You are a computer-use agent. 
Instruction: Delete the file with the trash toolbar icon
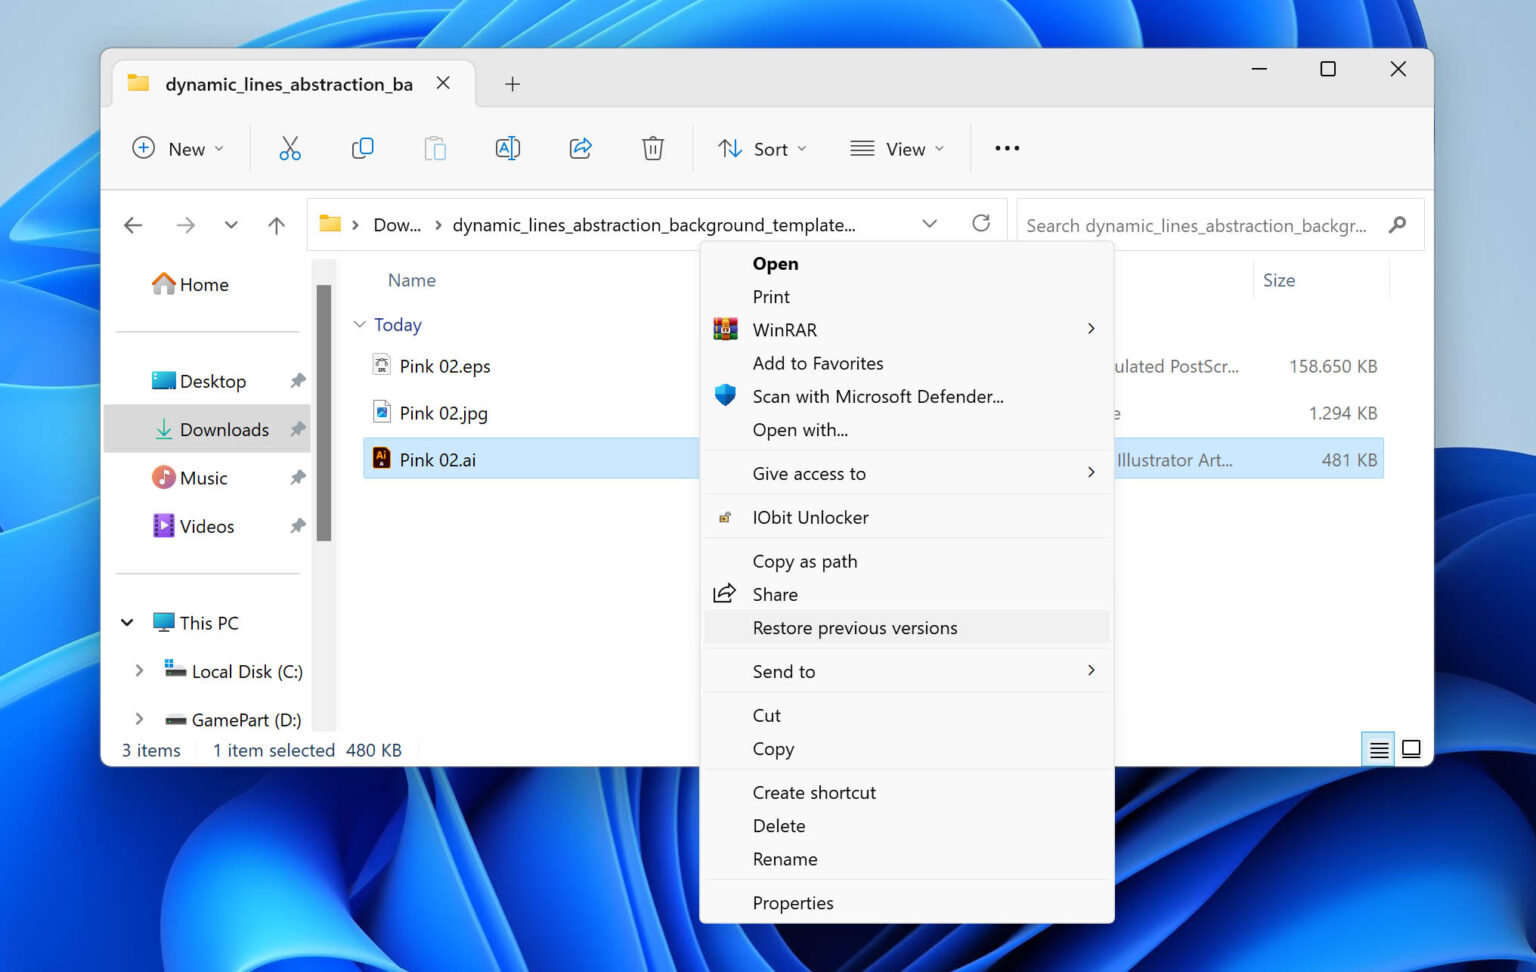click(x=652, y=148)
